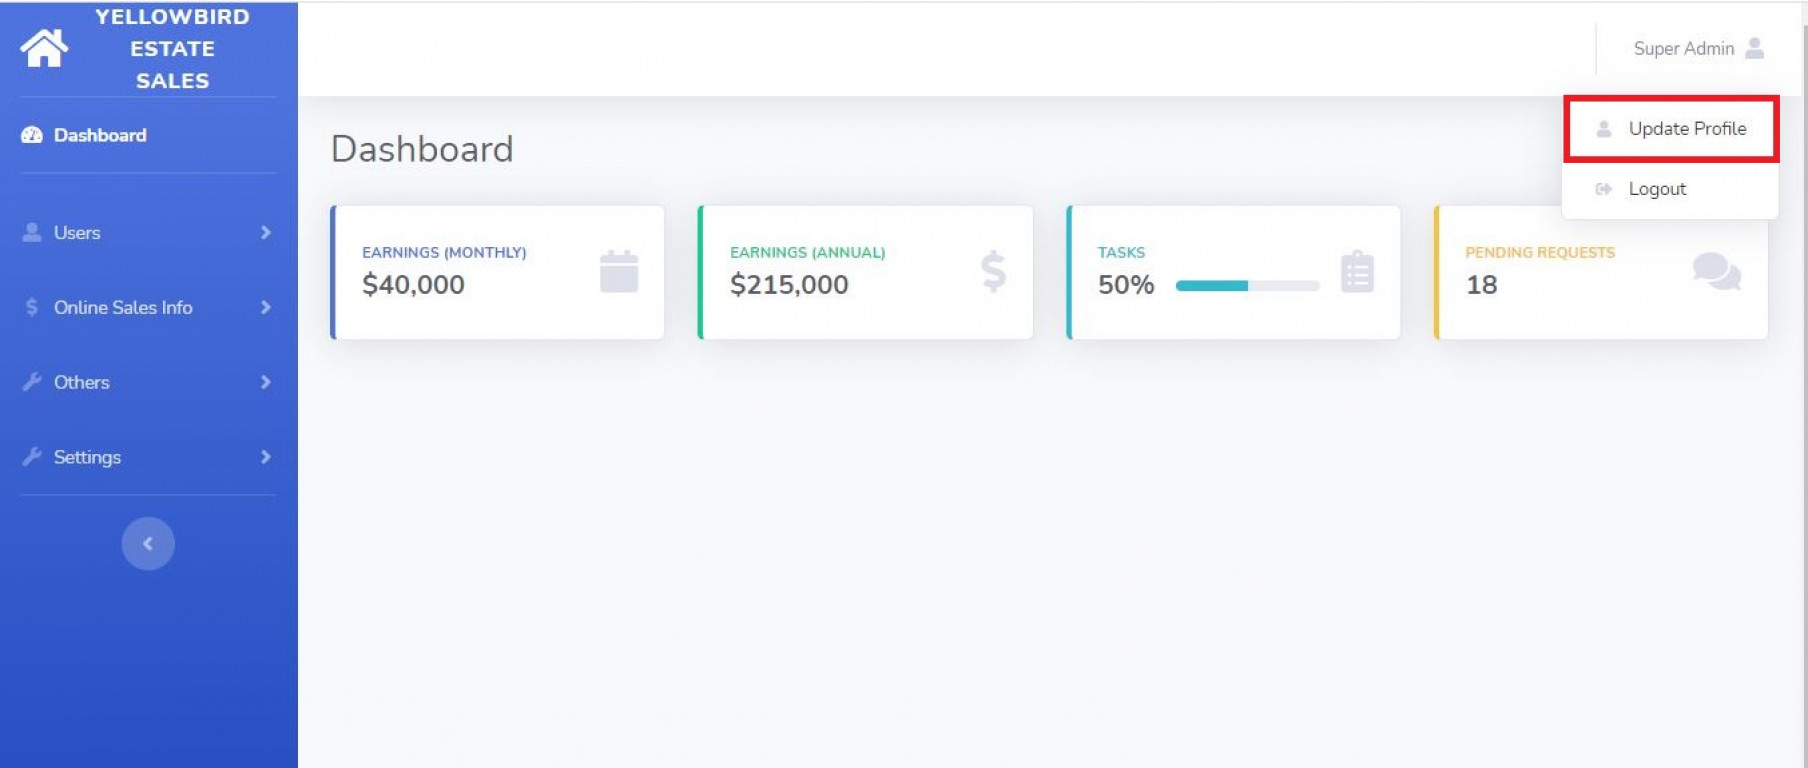The image size is (1808, 768).
Task: Click the dollar sign icon on annual earnings card
Action: [993, 271]
